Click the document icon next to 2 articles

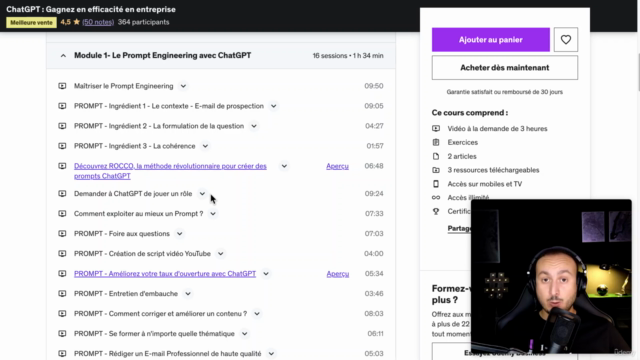pyautogui.click(x=436, y=156)
